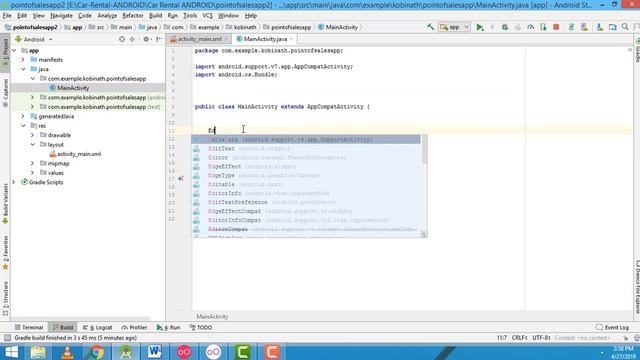Open the TODO tool window
This screenshot has width=640, height=360.
pos(201,327)
